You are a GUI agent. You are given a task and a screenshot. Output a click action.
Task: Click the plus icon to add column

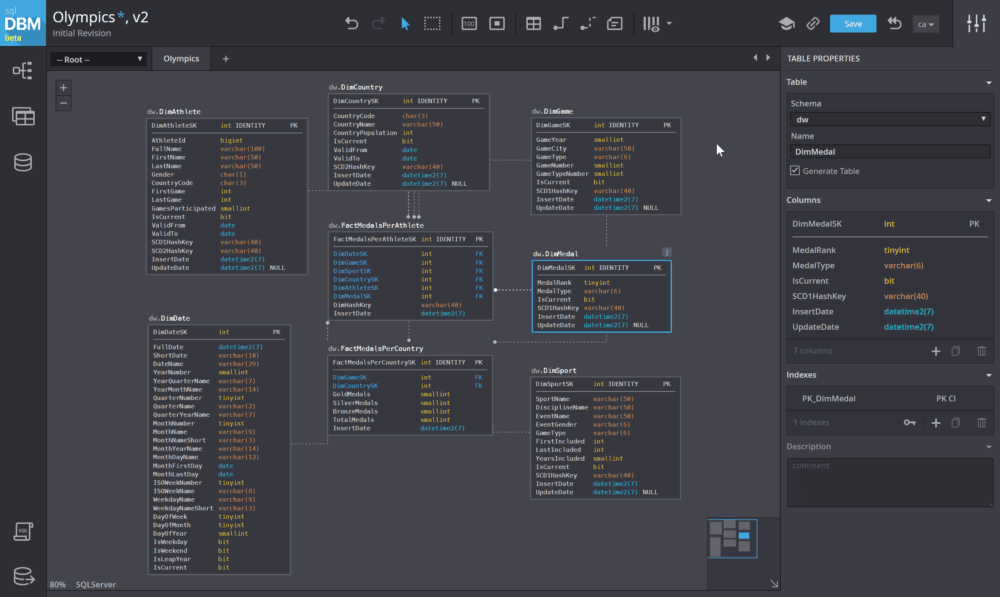(936, 351)
